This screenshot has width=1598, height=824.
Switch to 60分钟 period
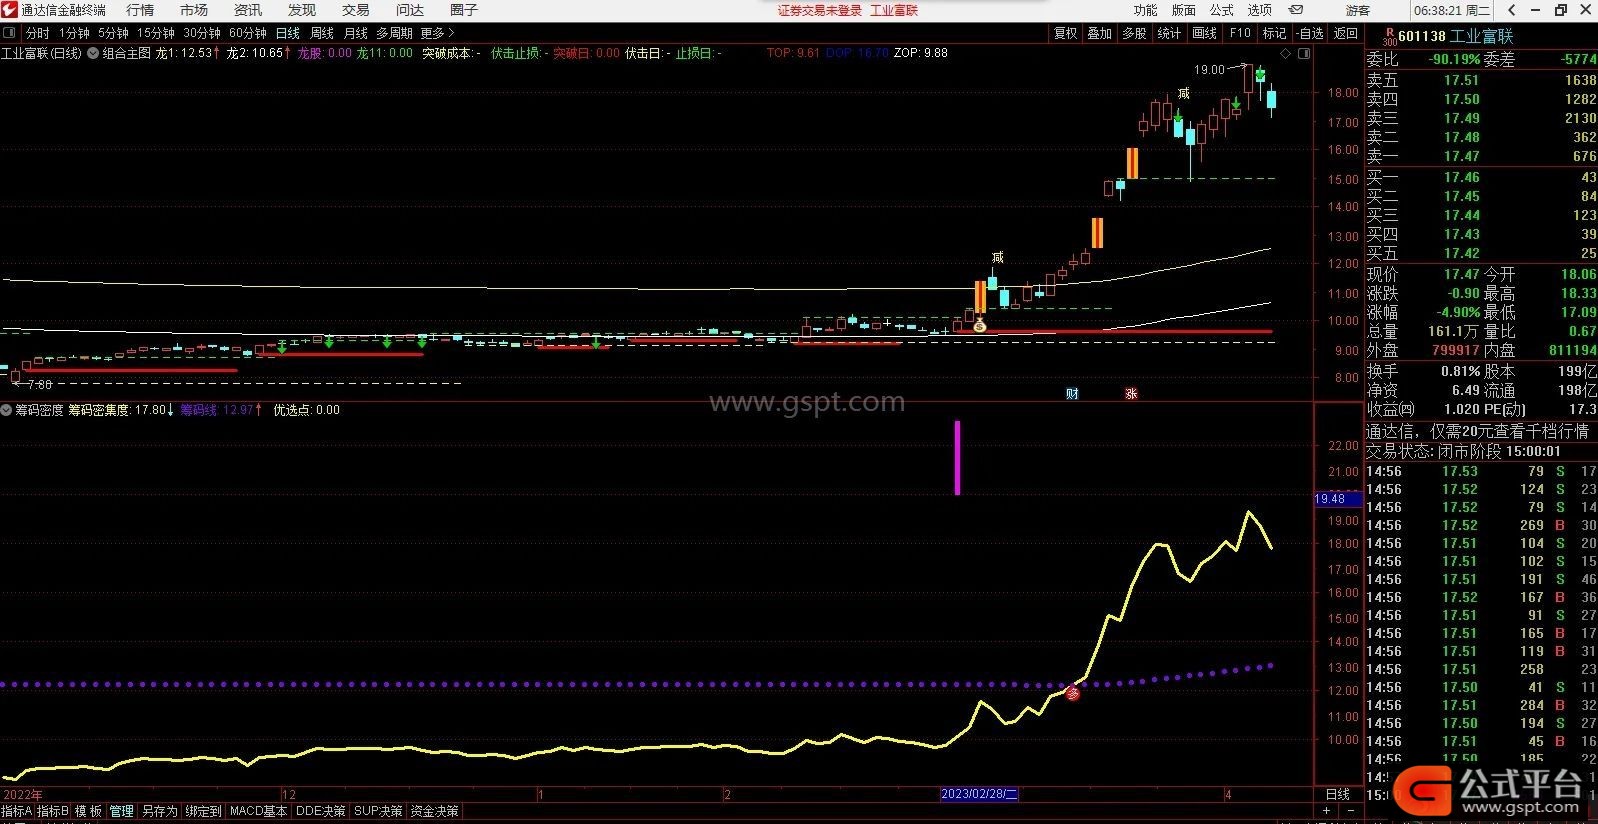(x=248, y=33)
